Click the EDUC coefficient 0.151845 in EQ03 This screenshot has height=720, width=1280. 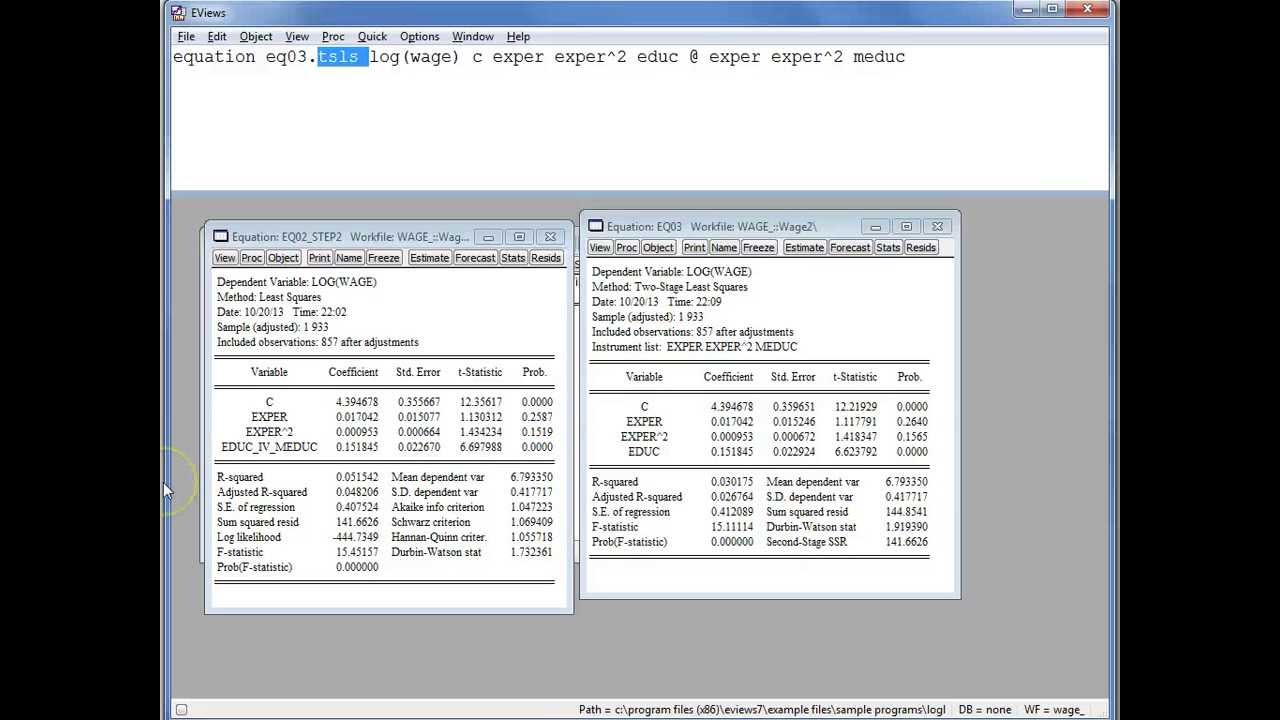coord(732,452)
